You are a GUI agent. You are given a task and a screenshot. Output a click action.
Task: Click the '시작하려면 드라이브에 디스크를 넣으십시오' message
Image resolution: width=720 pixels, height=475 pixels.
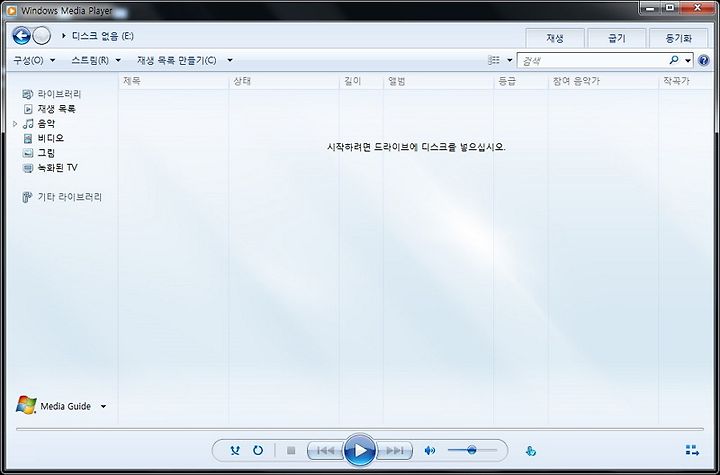[416, 147]
